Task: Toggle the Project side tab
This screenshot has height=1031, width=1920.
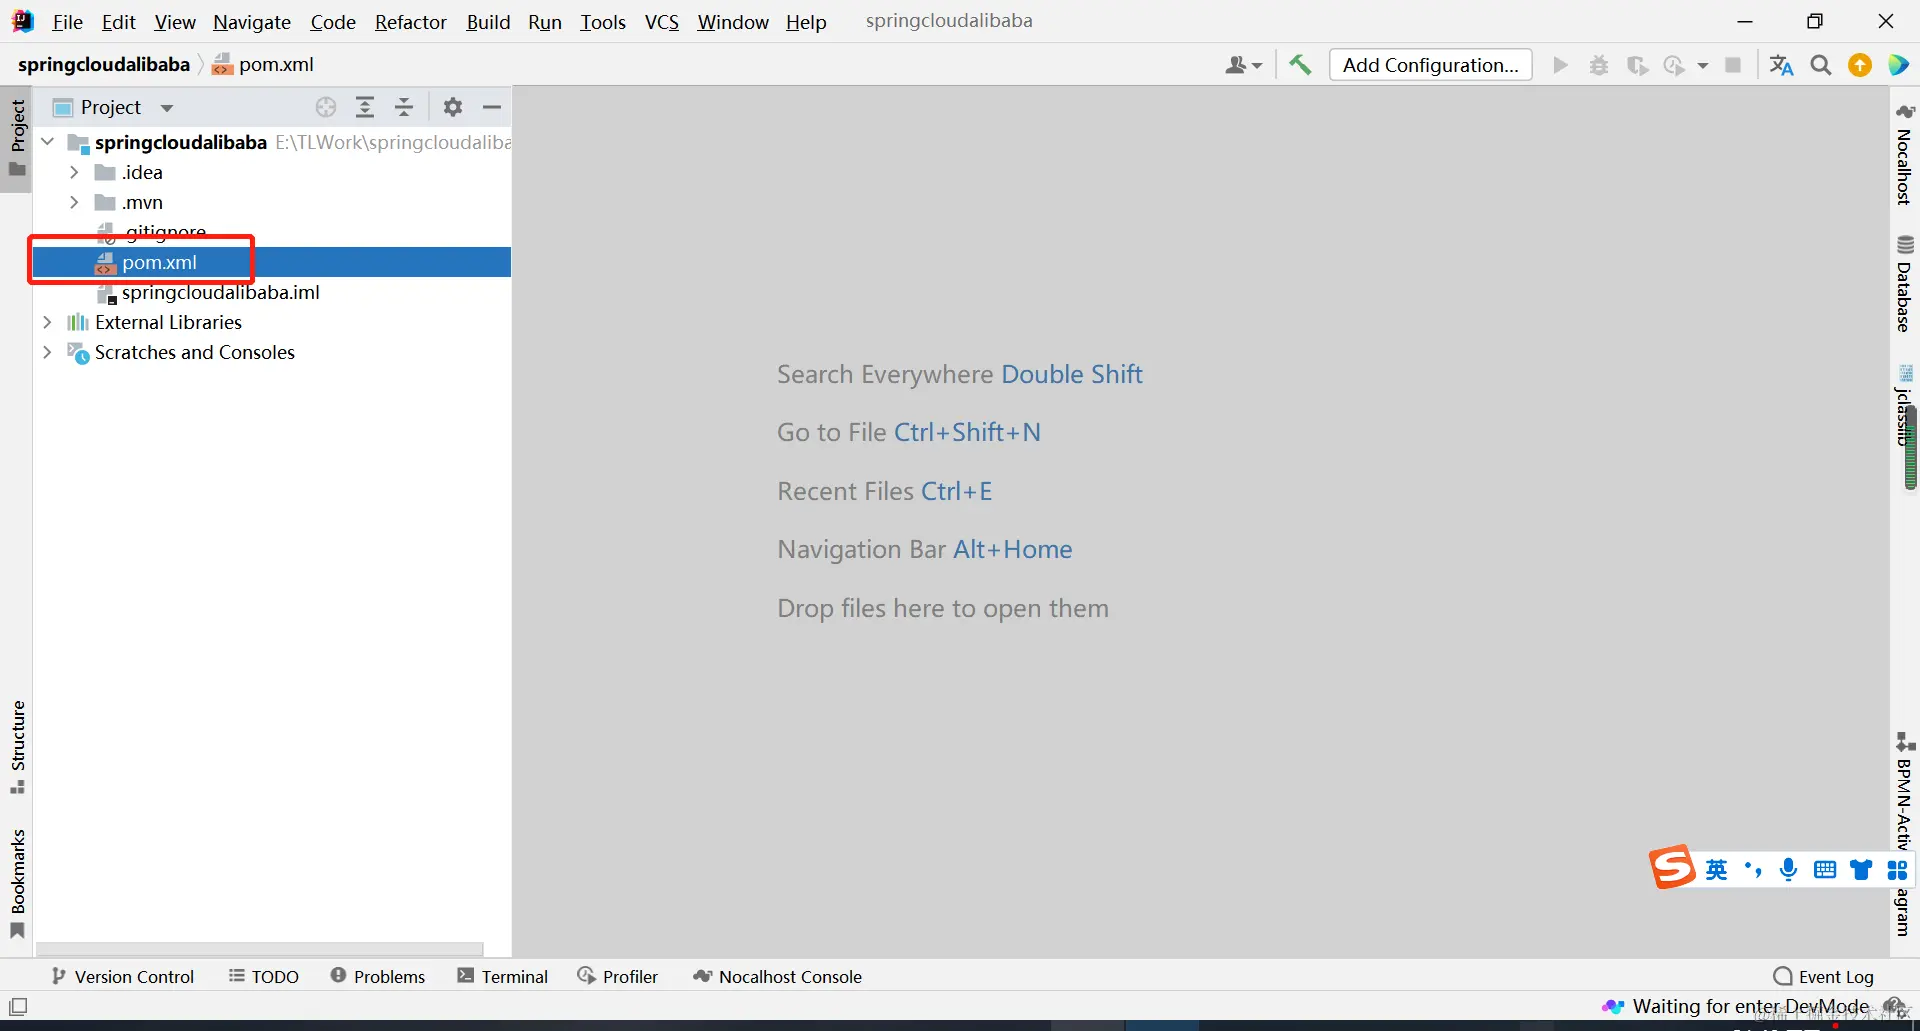Action: point(17,138)
